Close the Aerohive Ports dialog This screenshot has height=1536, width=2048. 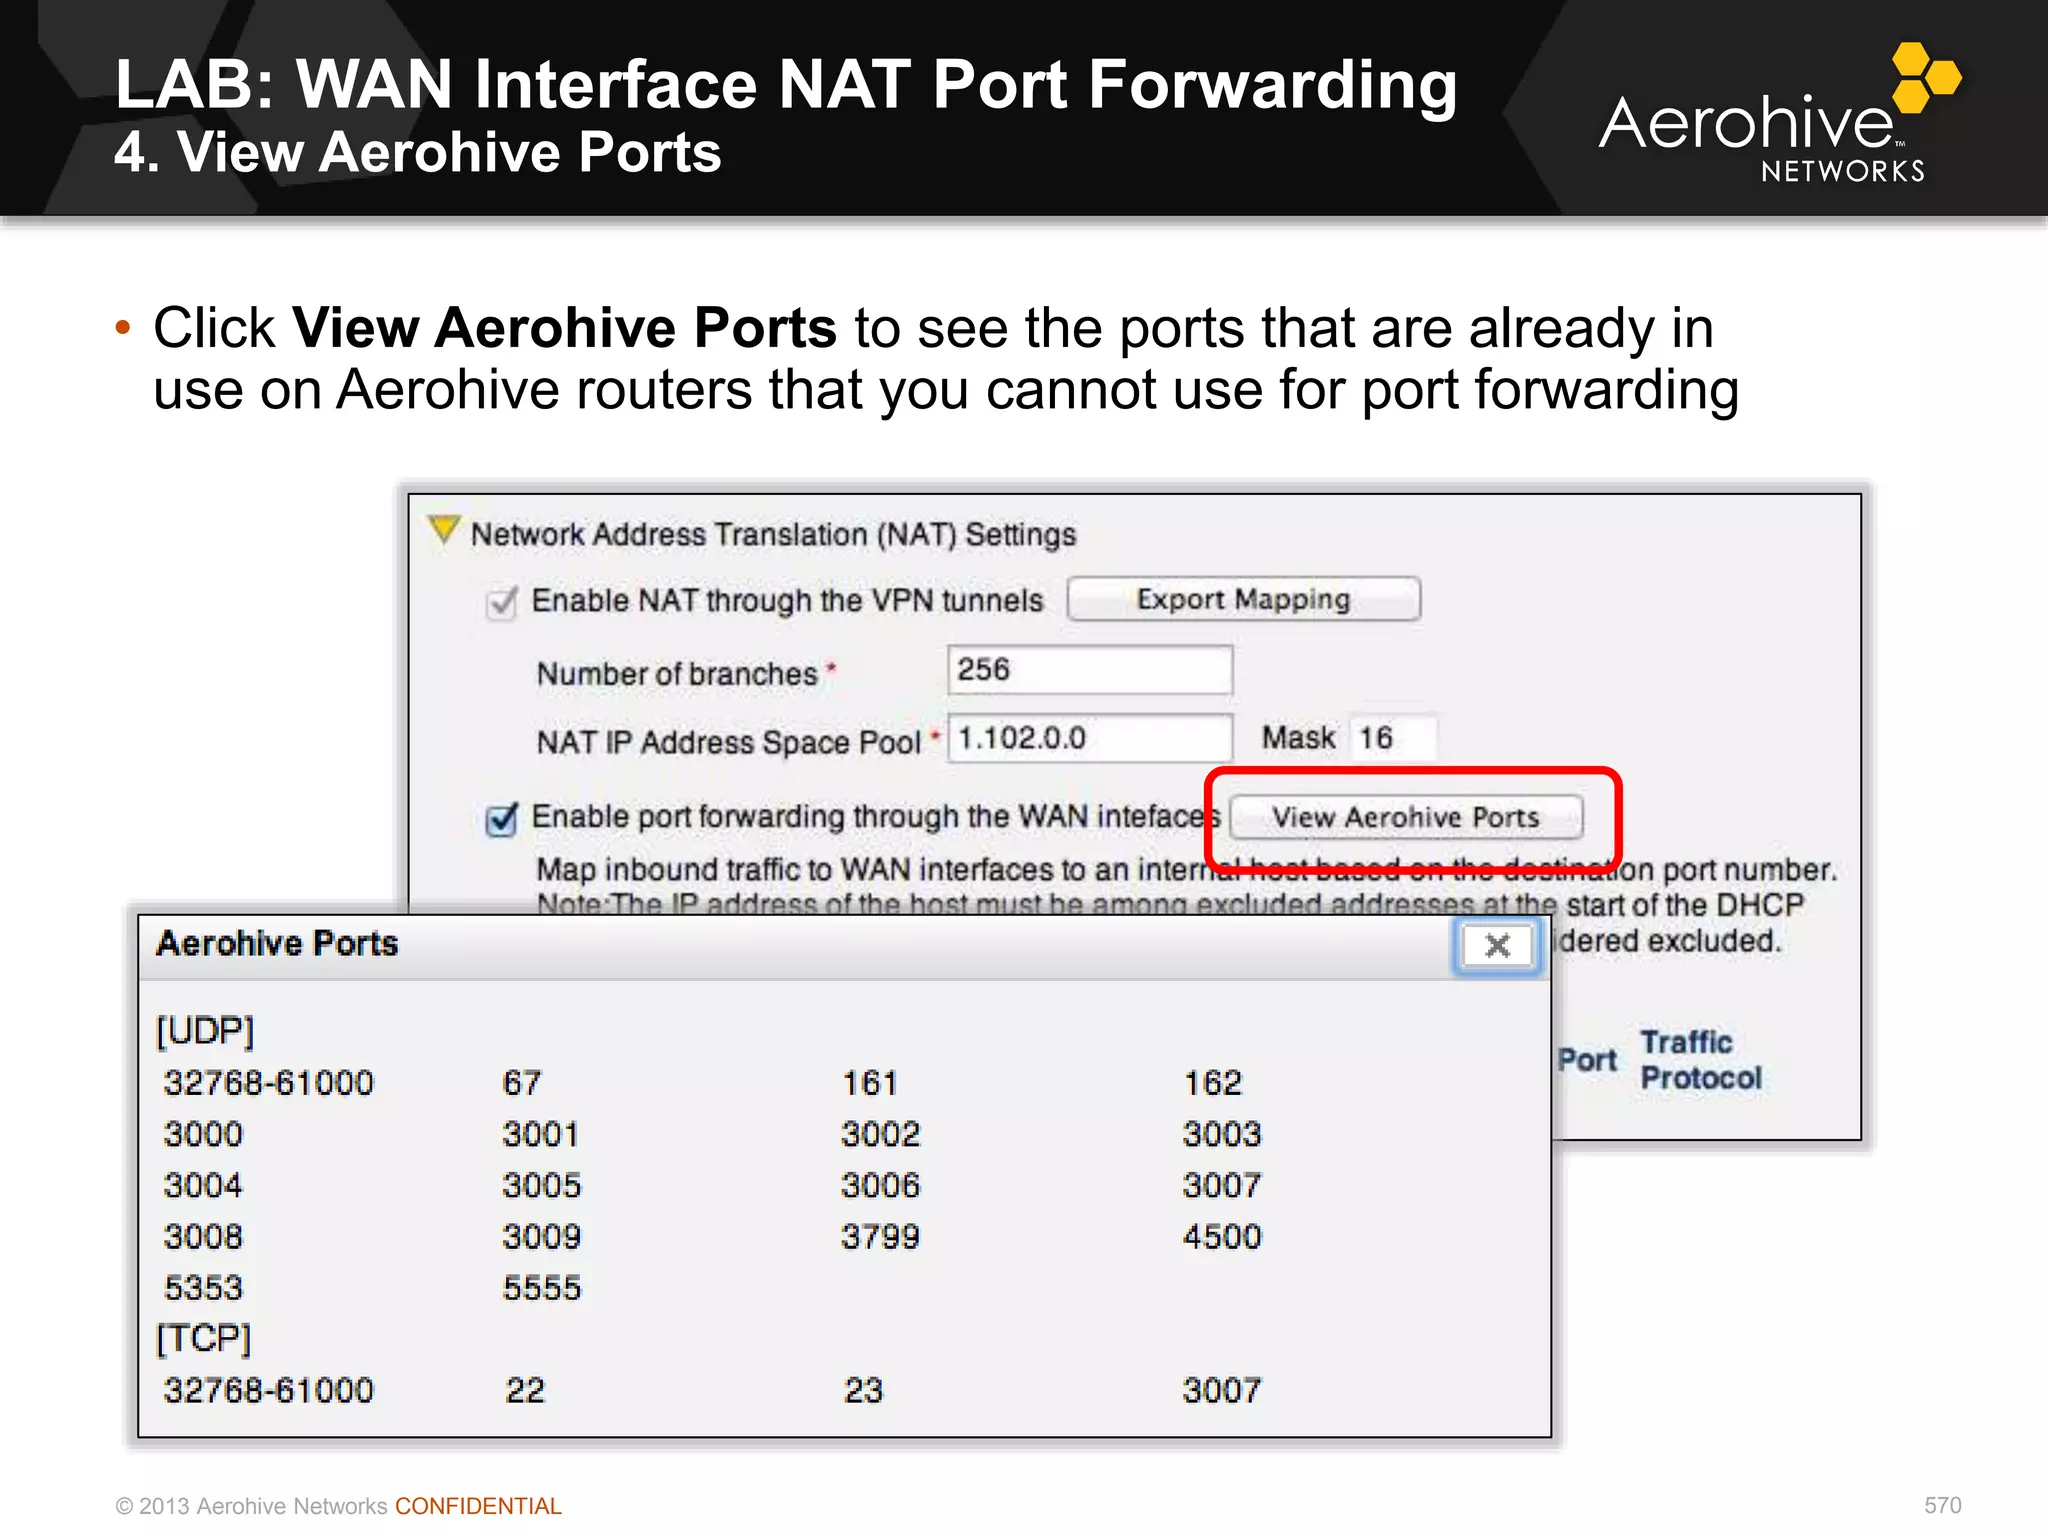tap(1496, 945)
